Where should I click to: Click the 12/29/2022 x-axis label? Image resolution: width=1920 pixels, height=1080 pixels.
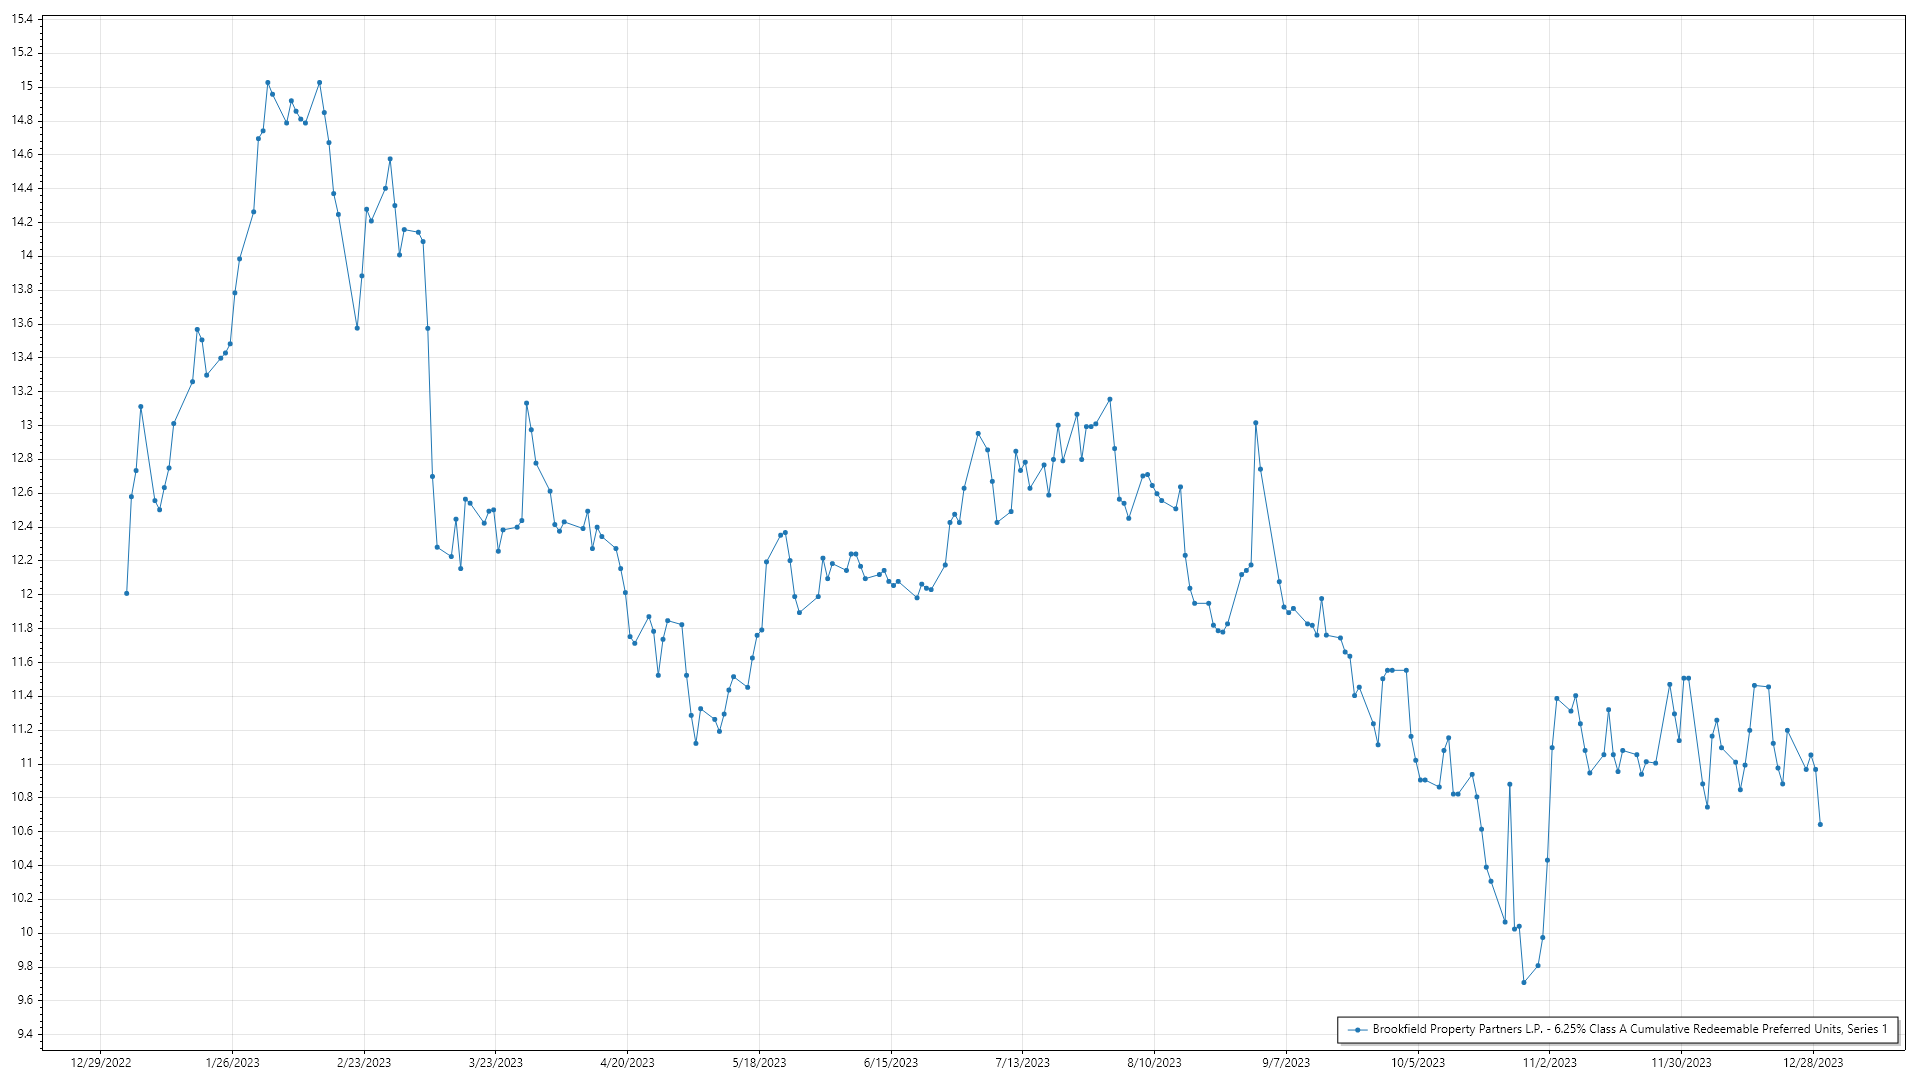pyautogui.click(x=101, y=1062)
